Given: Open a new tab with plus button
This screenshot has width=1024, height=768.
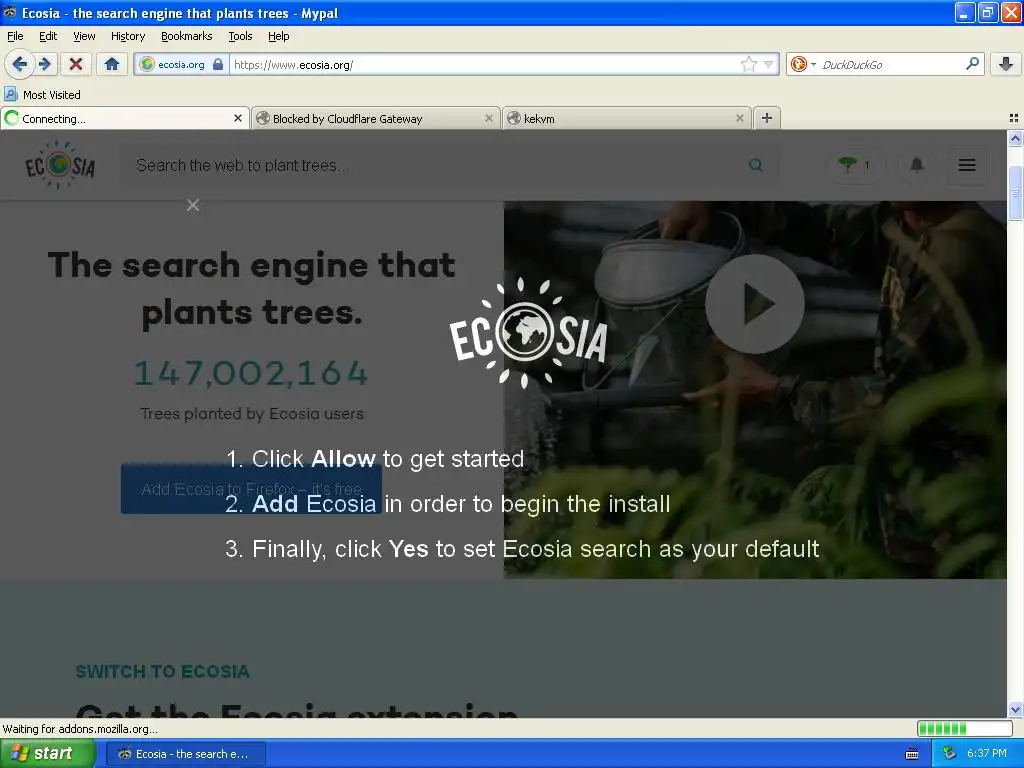Looking at the screenshot, I should tap(767, 118).
